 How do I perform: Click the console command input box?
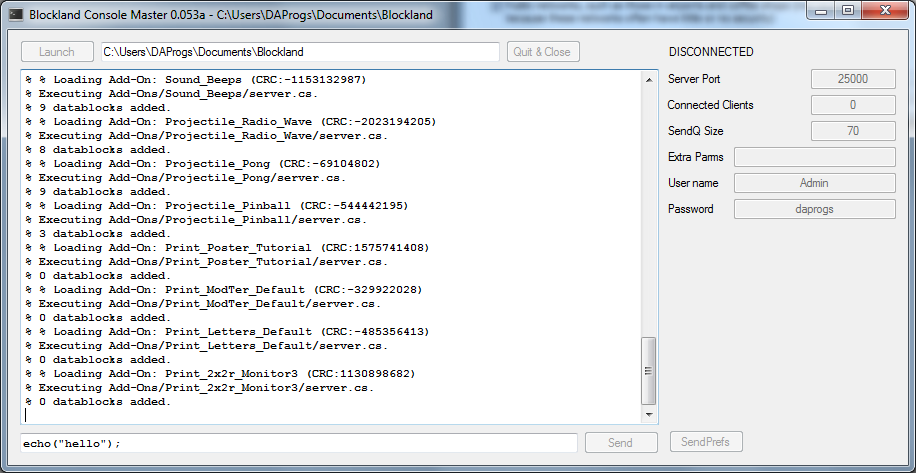pyautogui.click(x=299, y=443)
